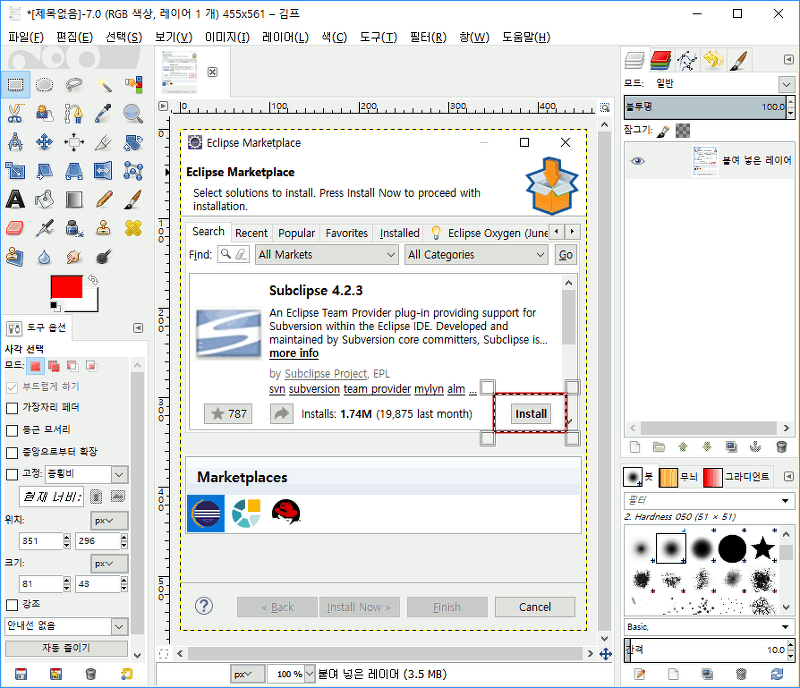Select the Rectangle Select tool
800x688 pixels.
point(16,85)
